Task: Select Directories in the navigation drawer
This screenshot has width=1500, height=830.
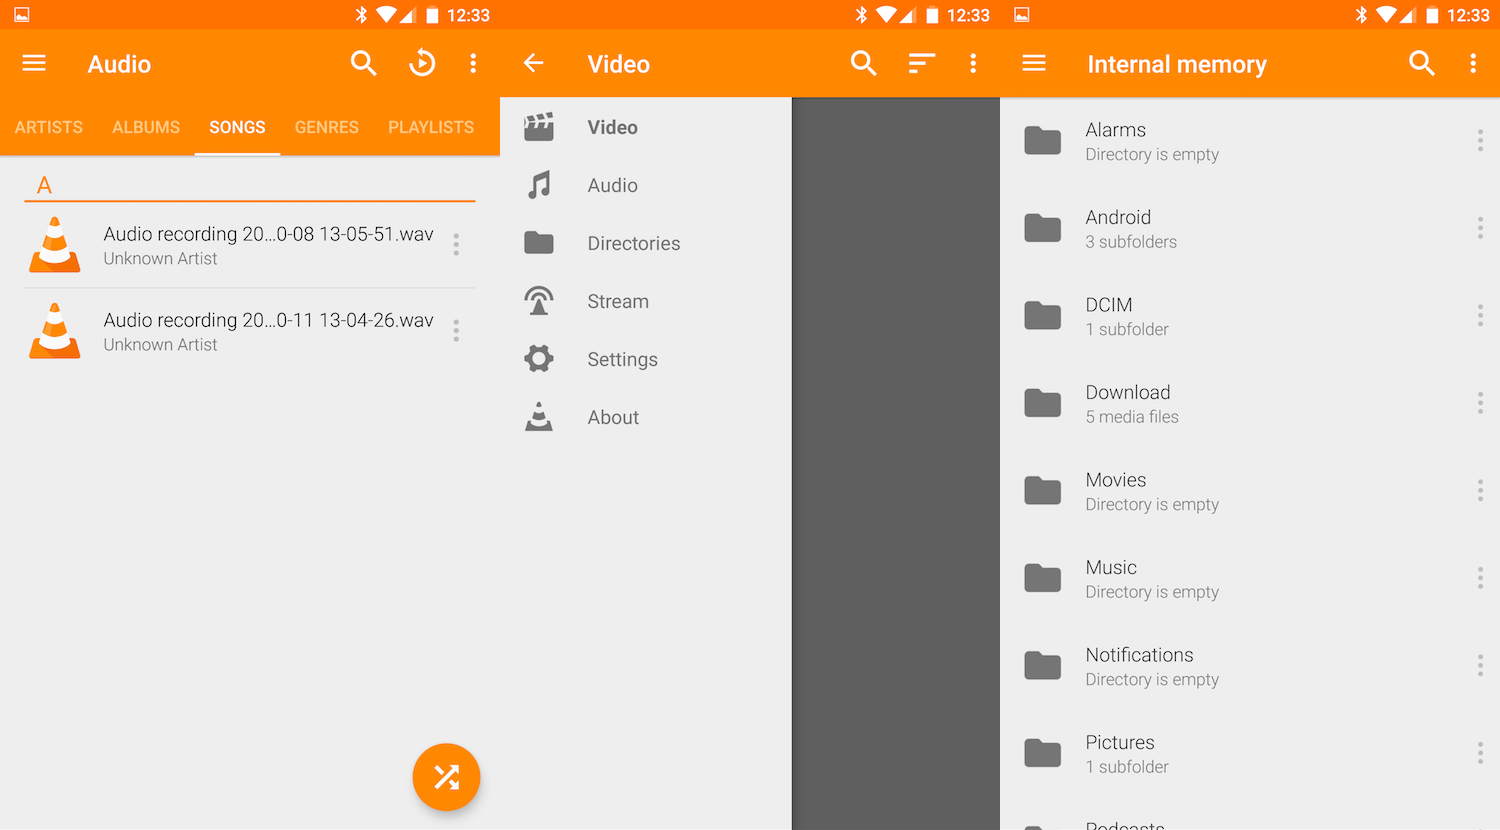Action: (633, 243)
